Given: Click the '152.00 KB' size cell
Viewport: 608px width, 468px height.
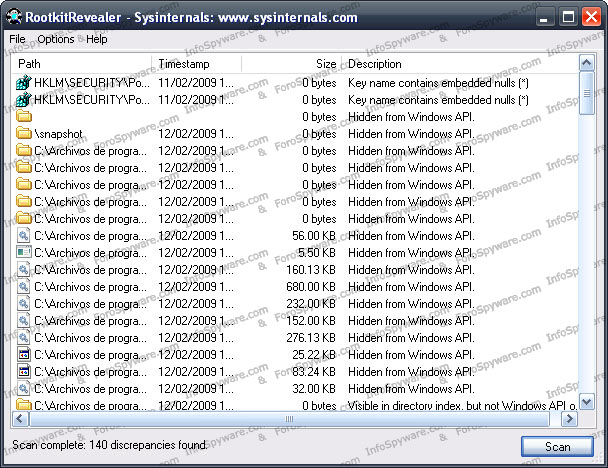Looking at the screenshot, I should coord(311,321).
